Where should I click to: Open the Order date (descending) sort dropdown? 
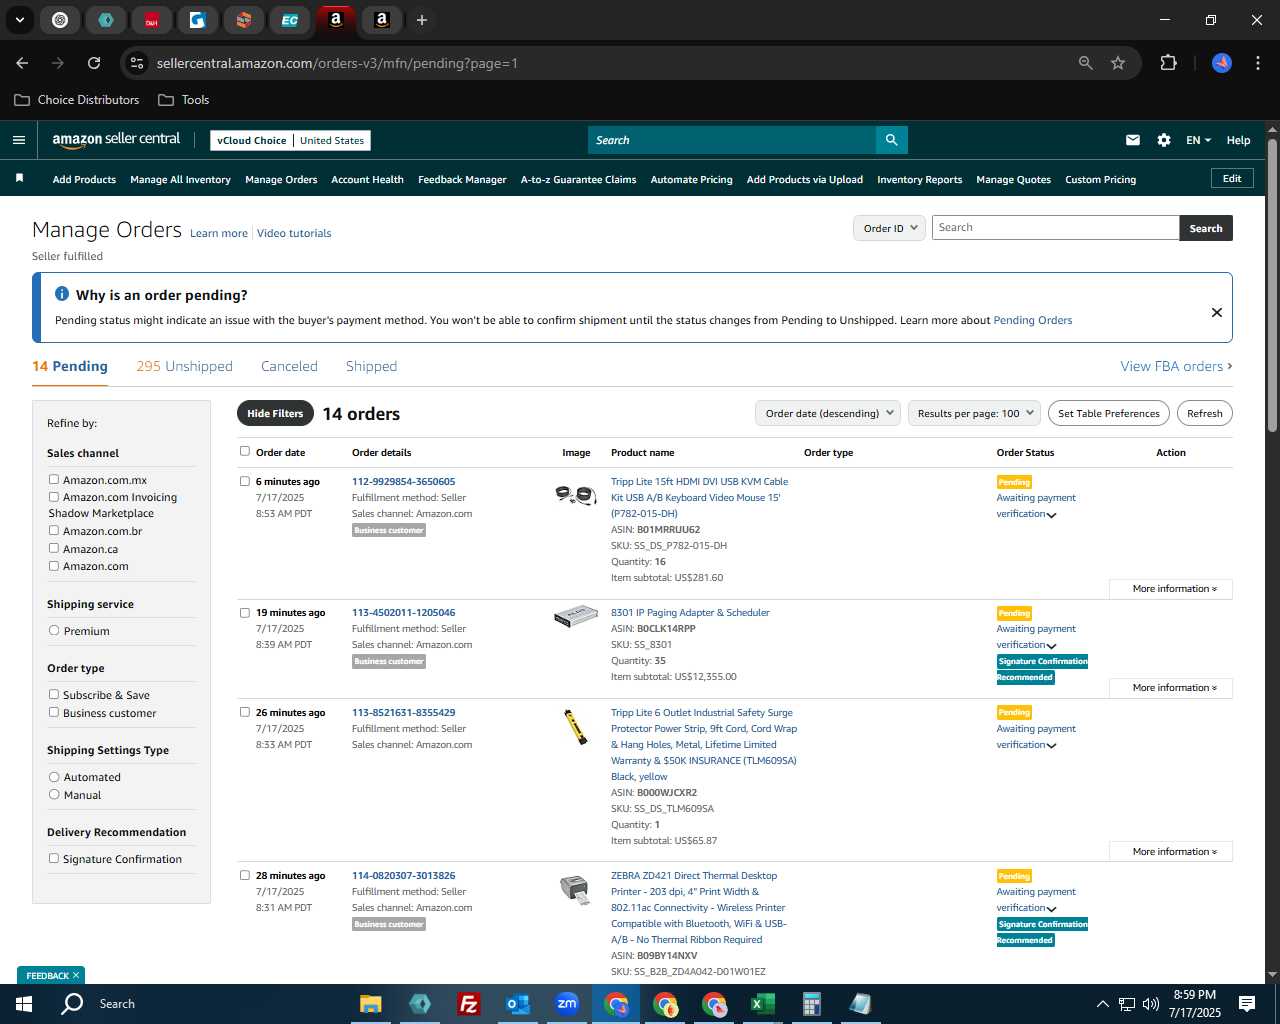tap(828, 413)
